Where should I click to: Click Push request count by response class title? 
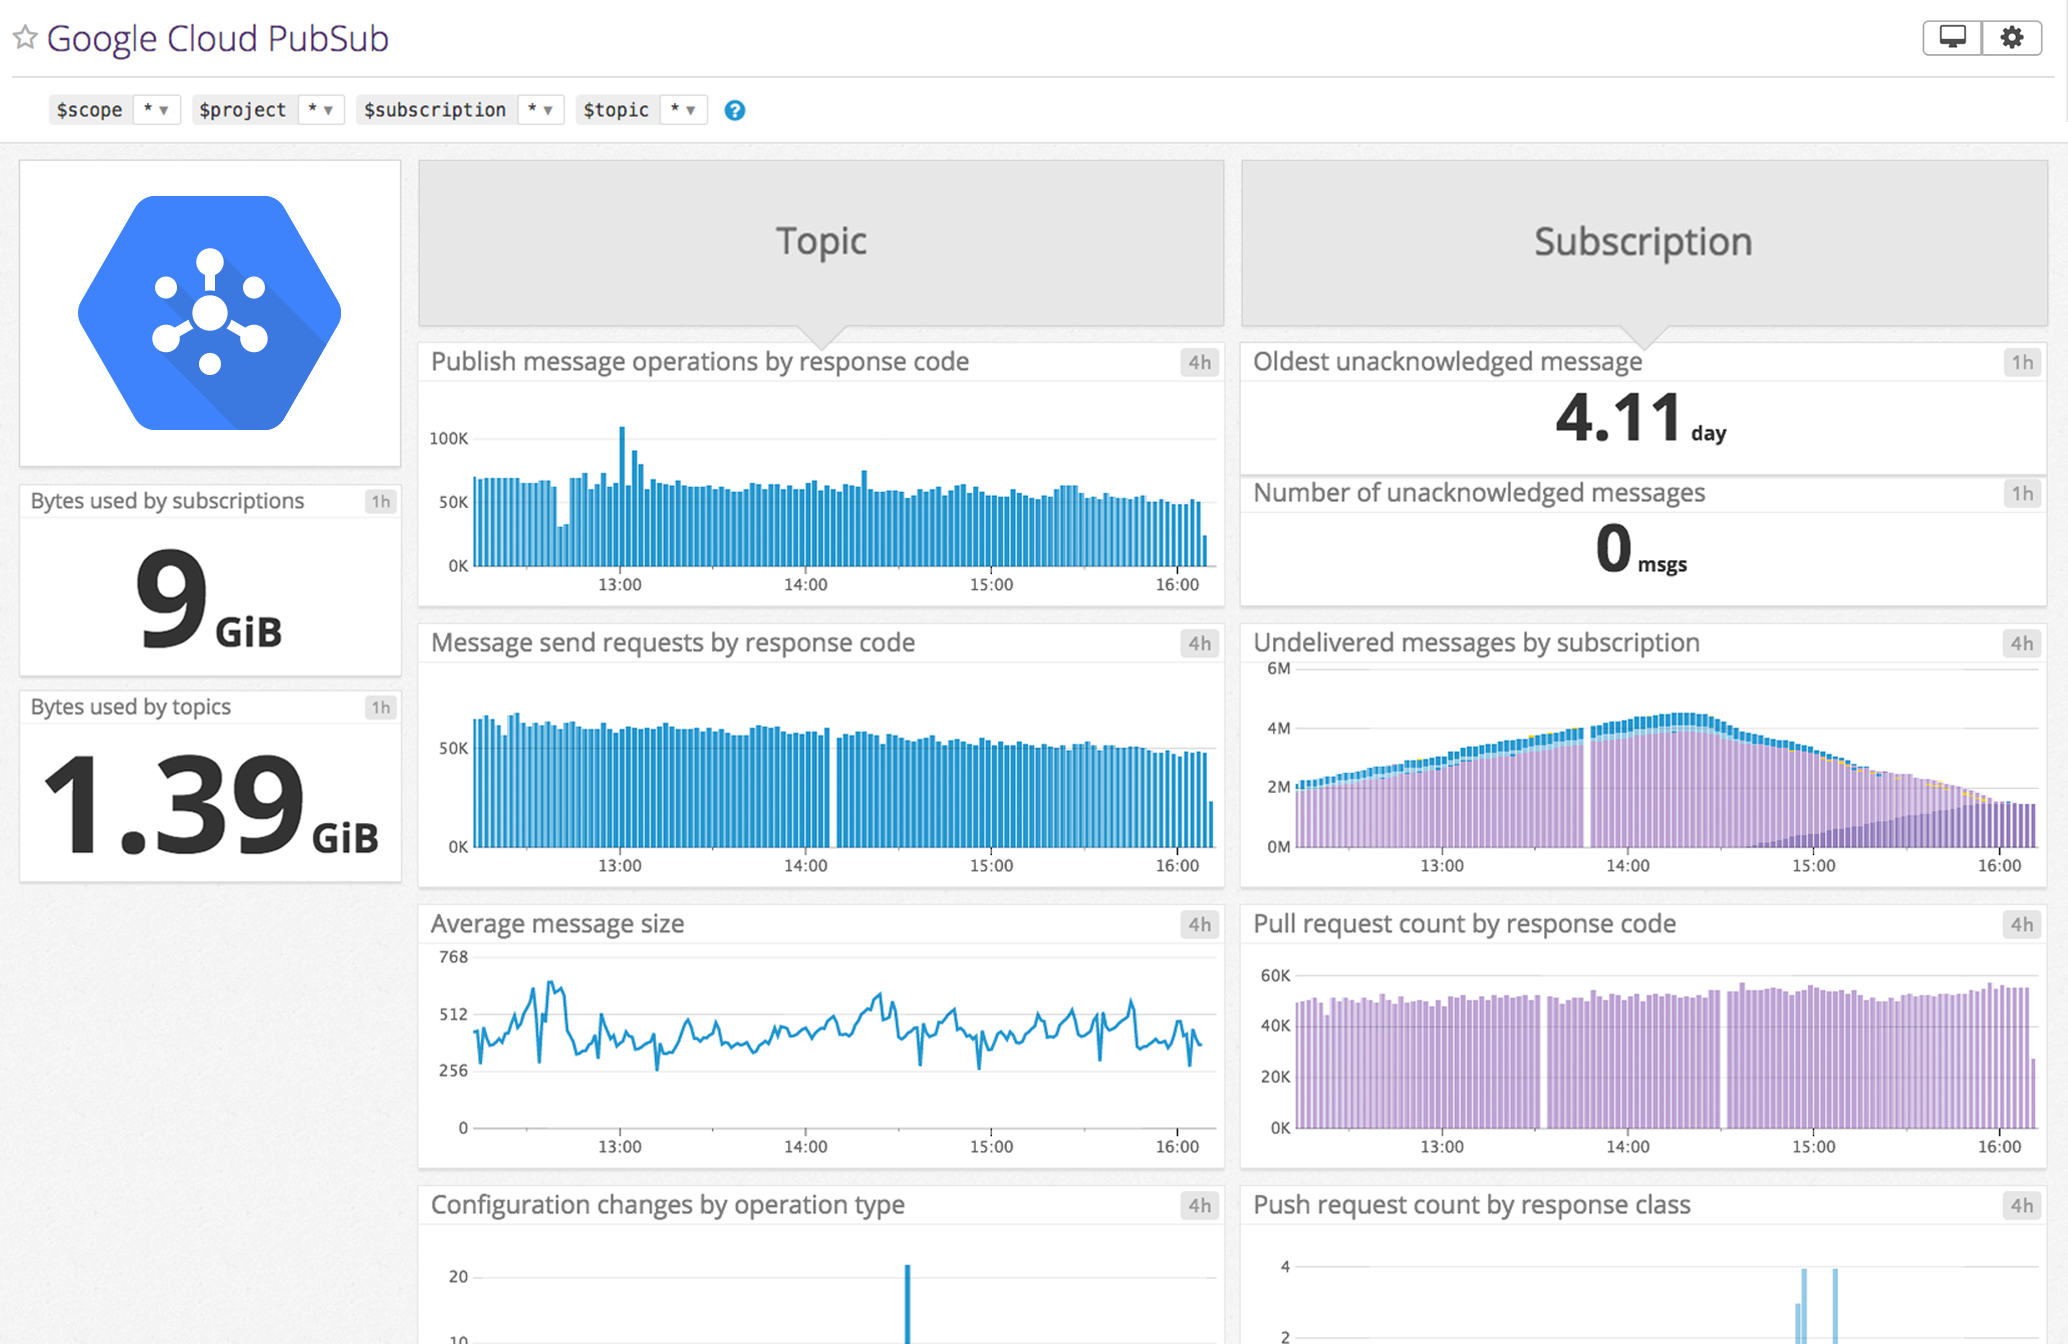coord(1472,1205)
